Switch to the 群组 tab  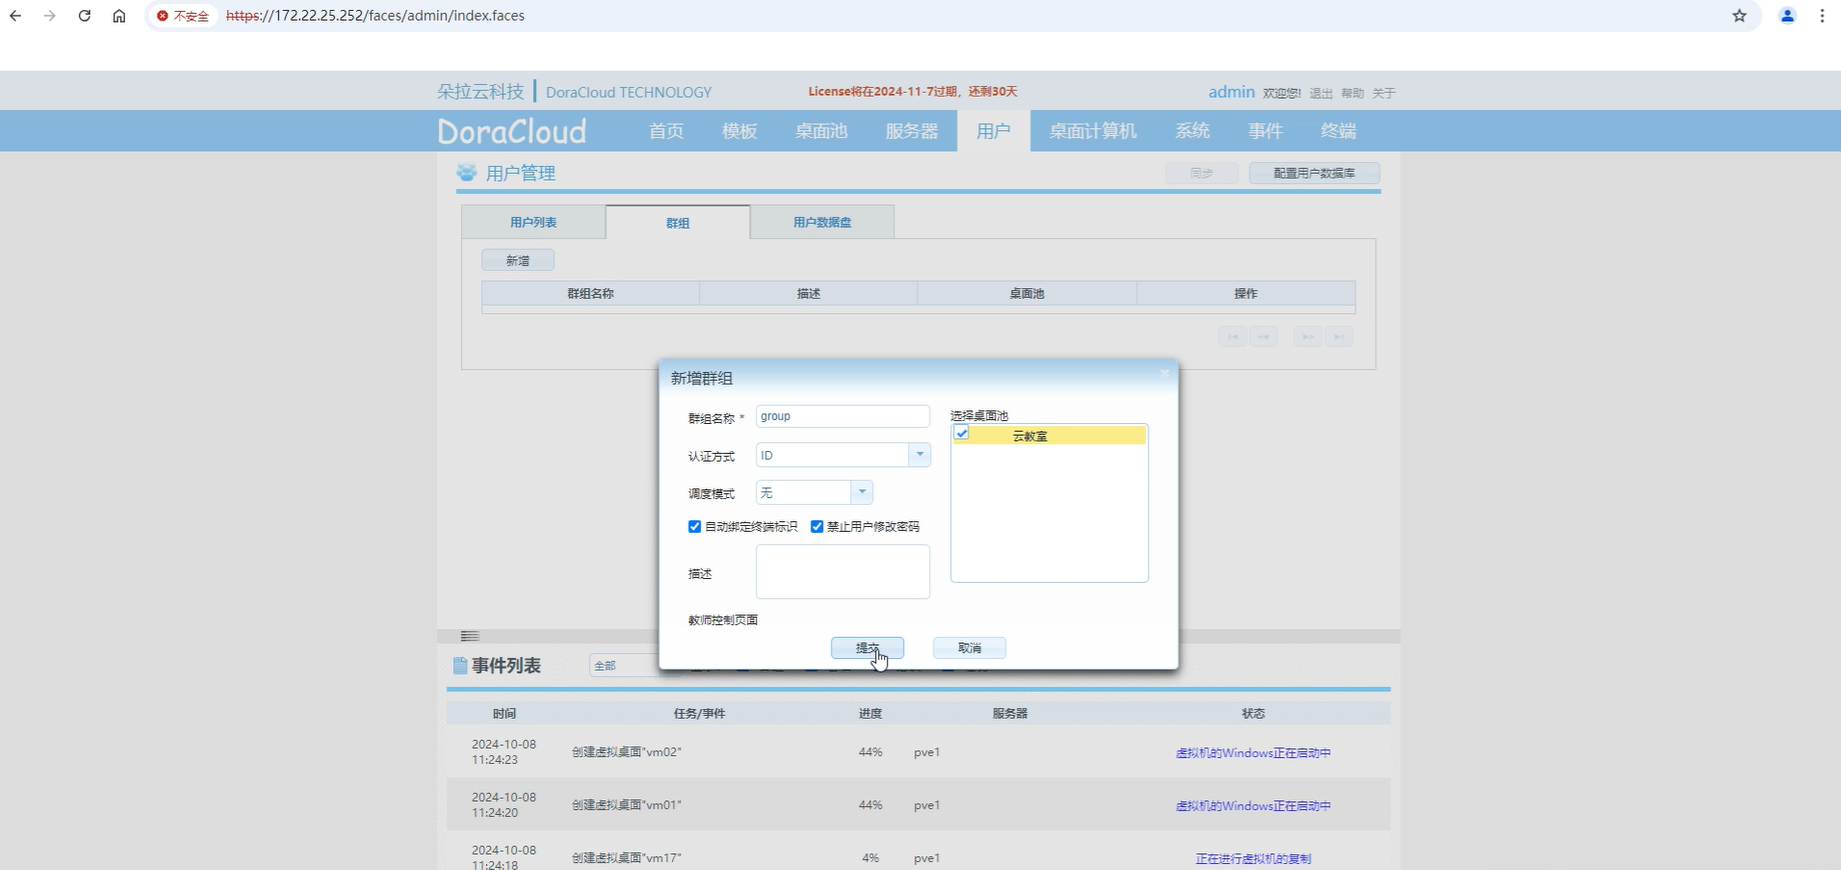tap(678, 222)
